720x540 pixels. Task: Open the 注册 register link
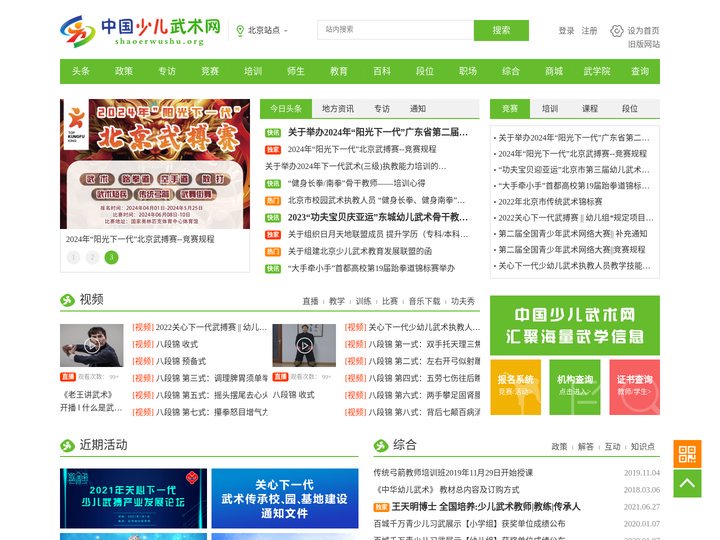pos(589,31)
